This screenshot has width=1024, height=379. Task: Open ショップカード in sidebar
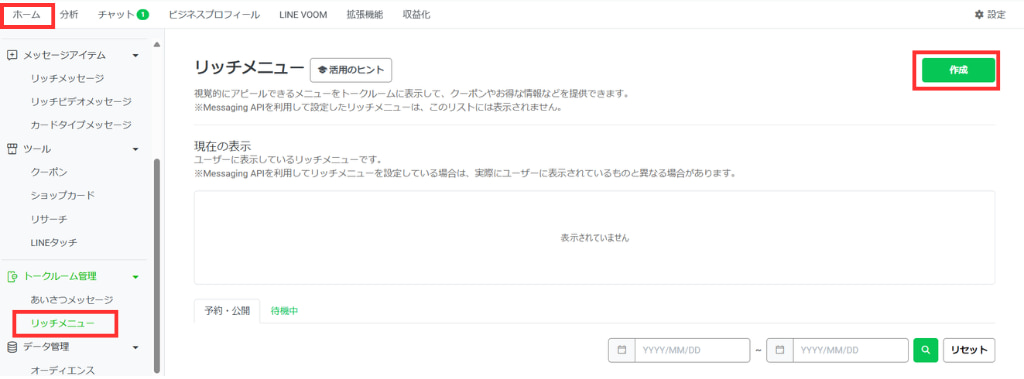click(63, 195)
